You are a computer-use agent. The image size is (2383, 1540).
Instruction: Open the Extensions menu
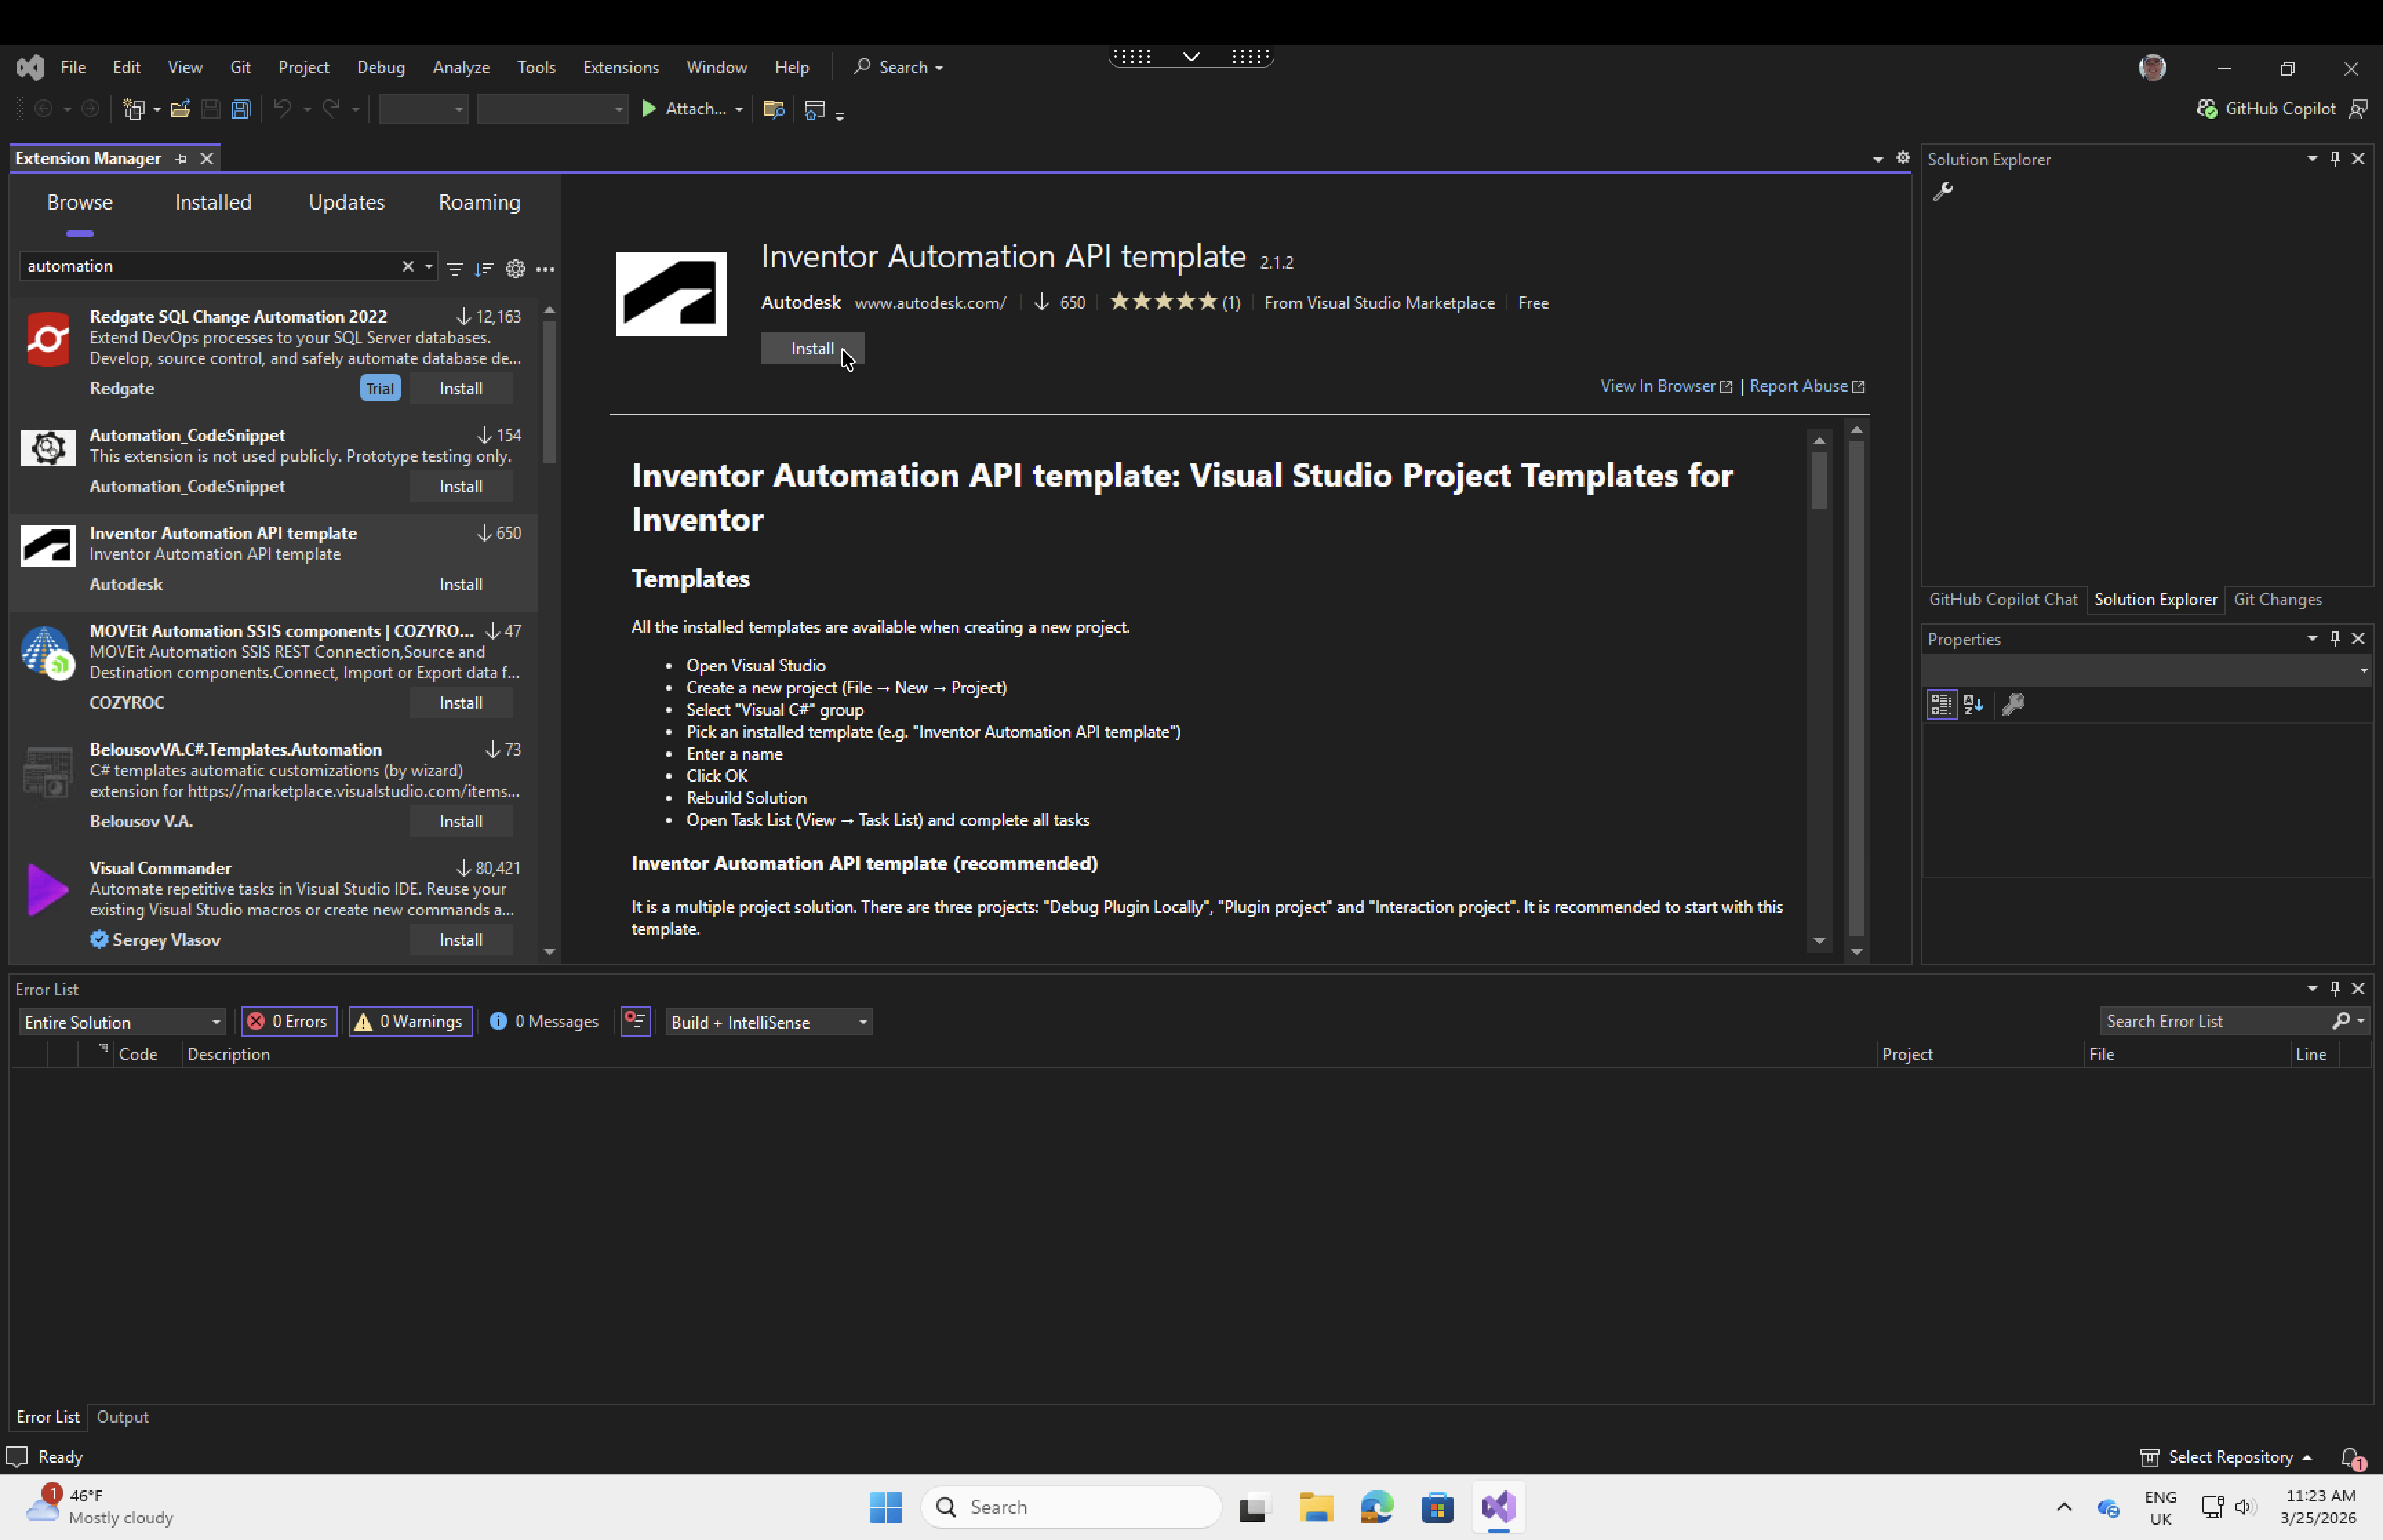[x=621, y=66]
